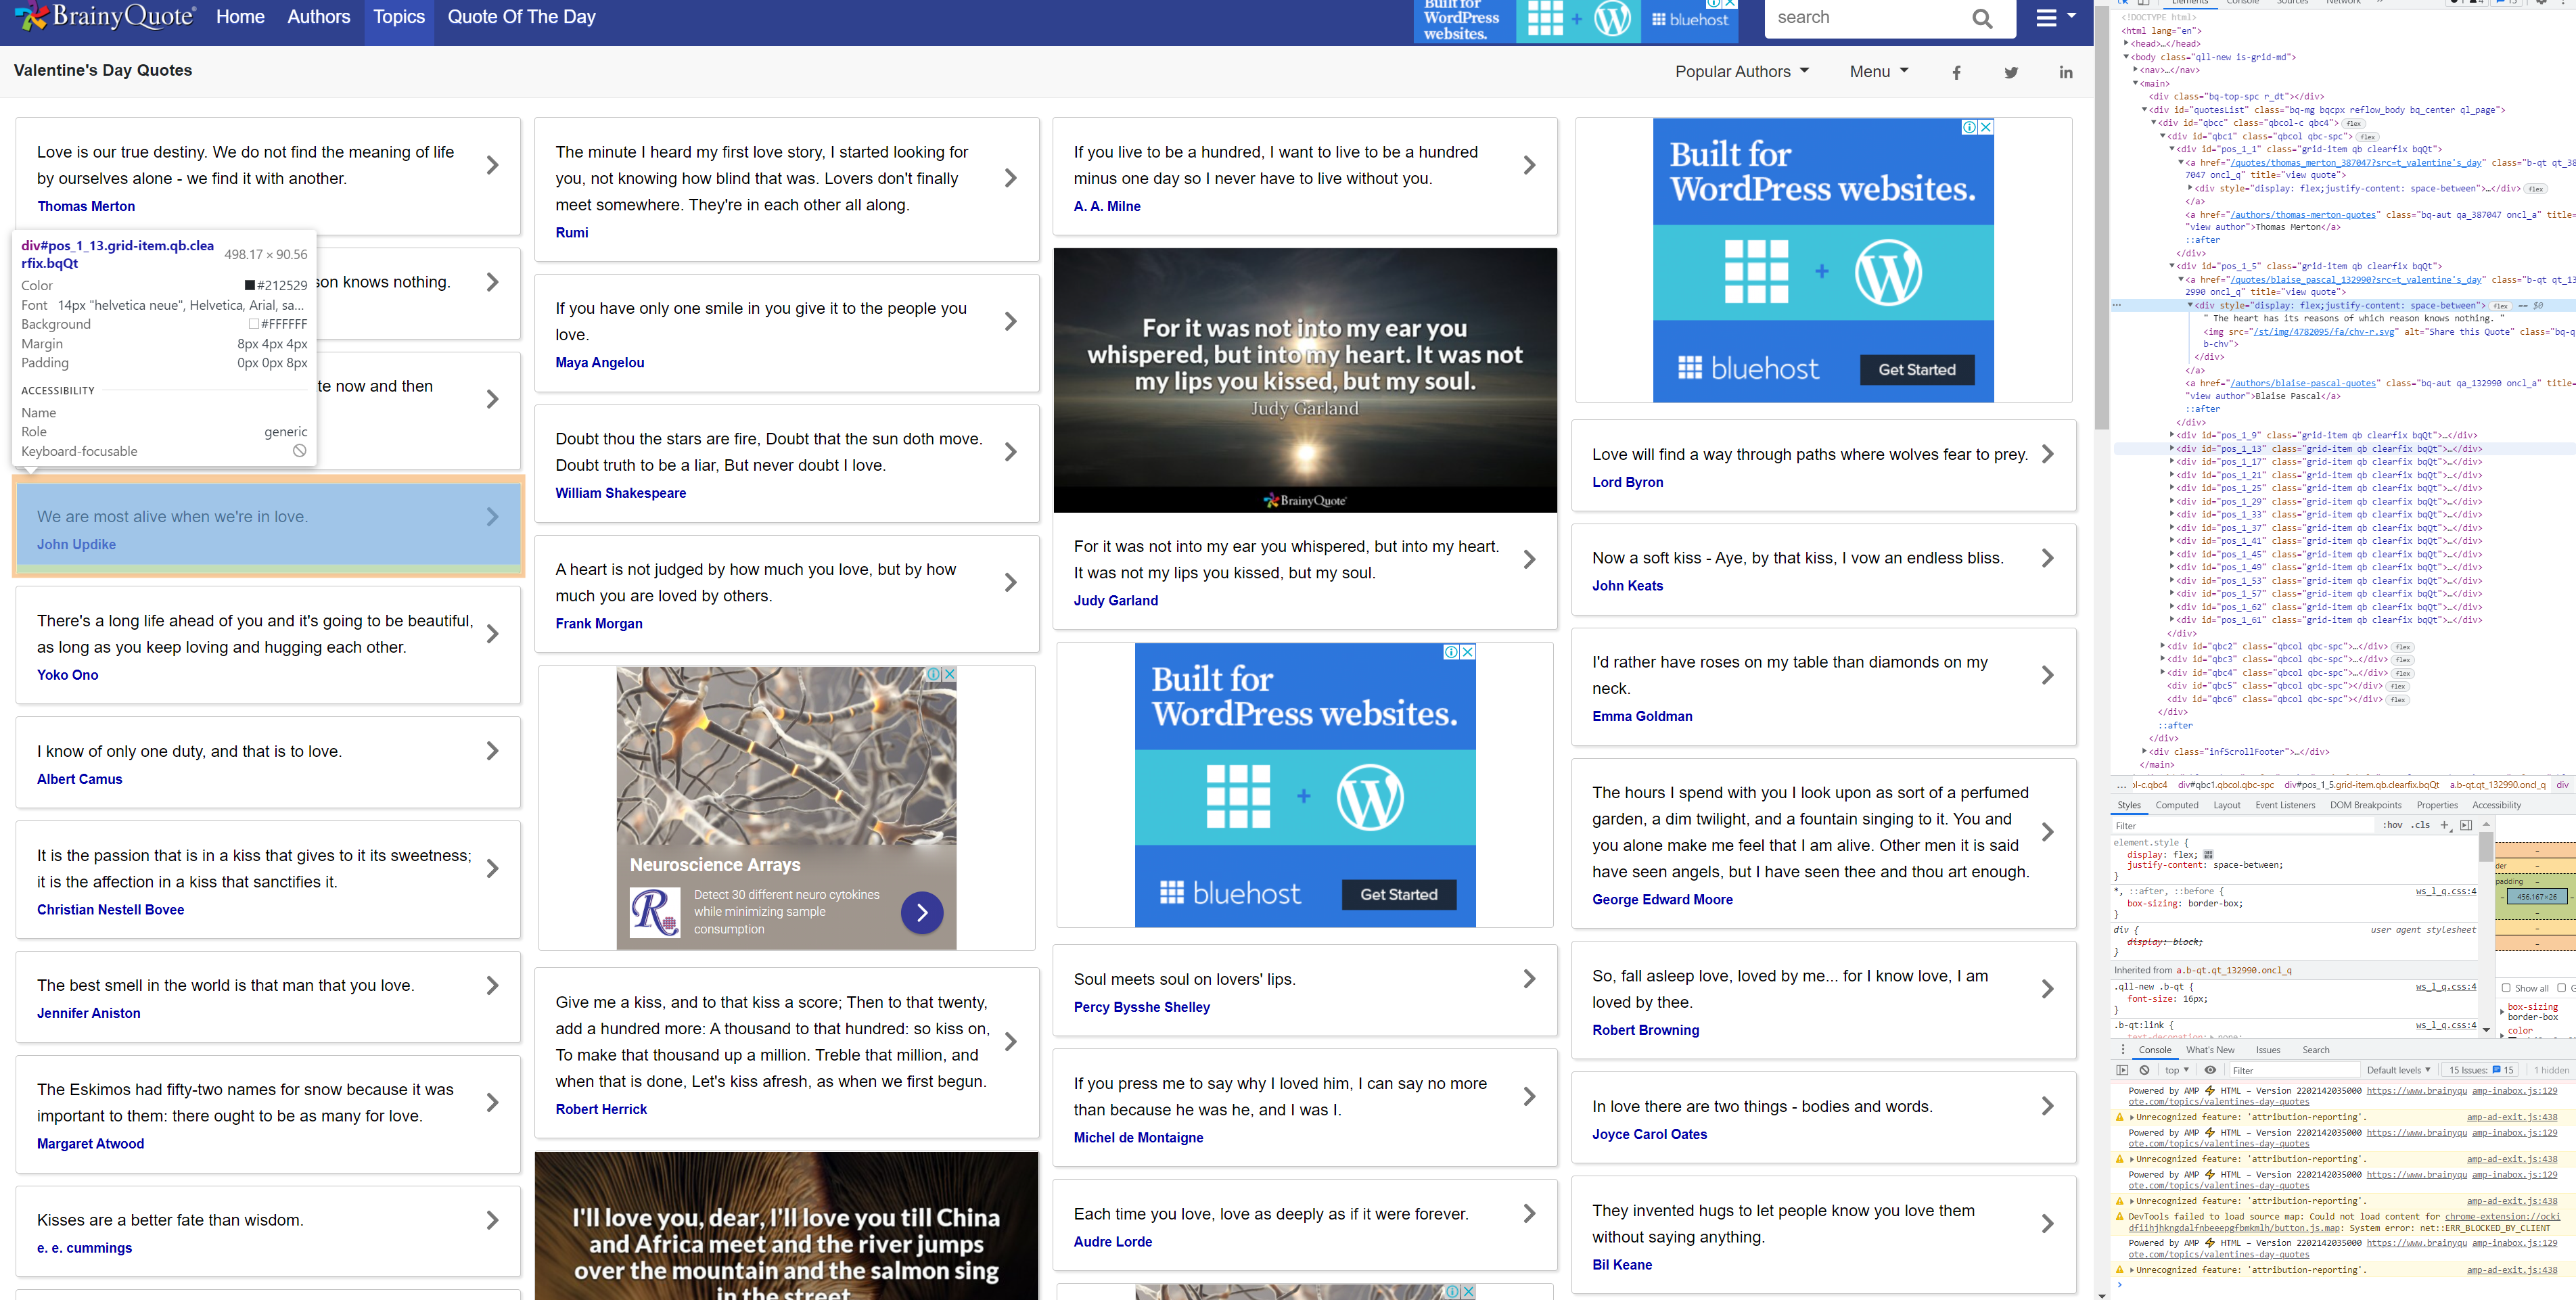Click share chevron on Joyce Carol Oates quote

(x=2047, y=1106)
